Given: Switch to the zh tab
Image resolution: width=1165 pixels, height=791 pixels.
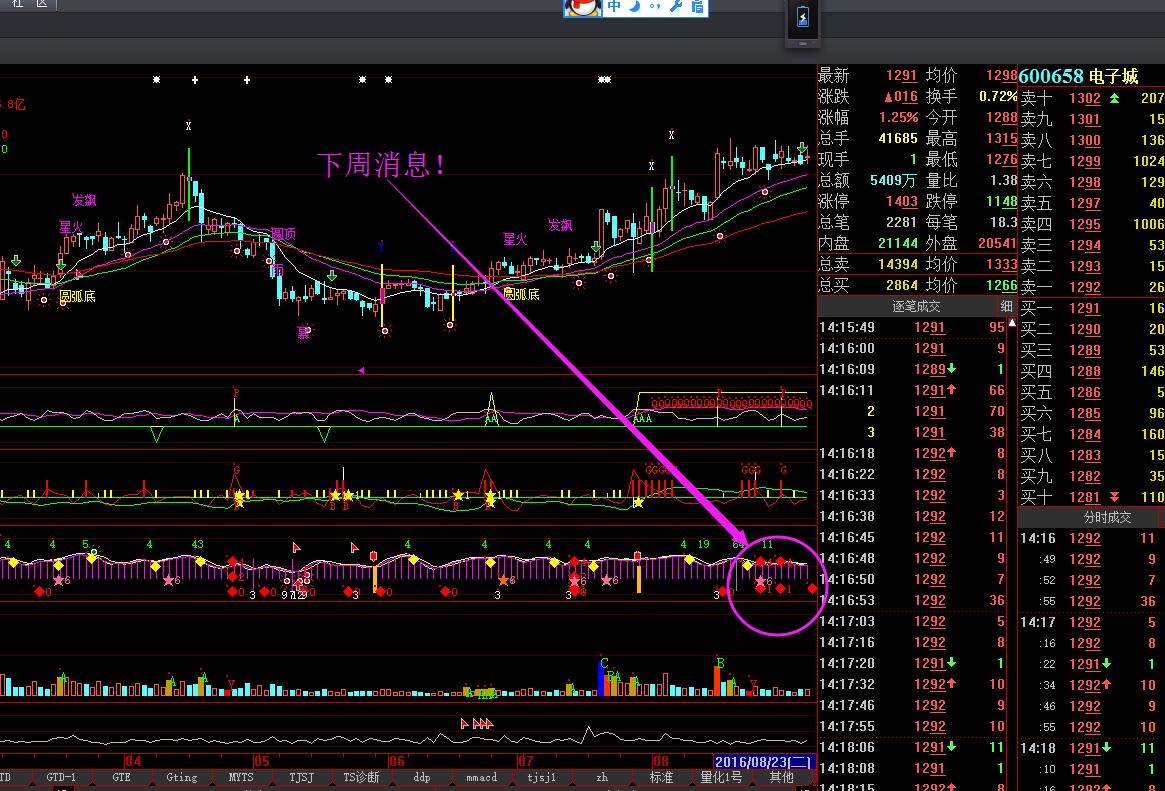Looking at the screenshot, I should (x=602, y=777).
